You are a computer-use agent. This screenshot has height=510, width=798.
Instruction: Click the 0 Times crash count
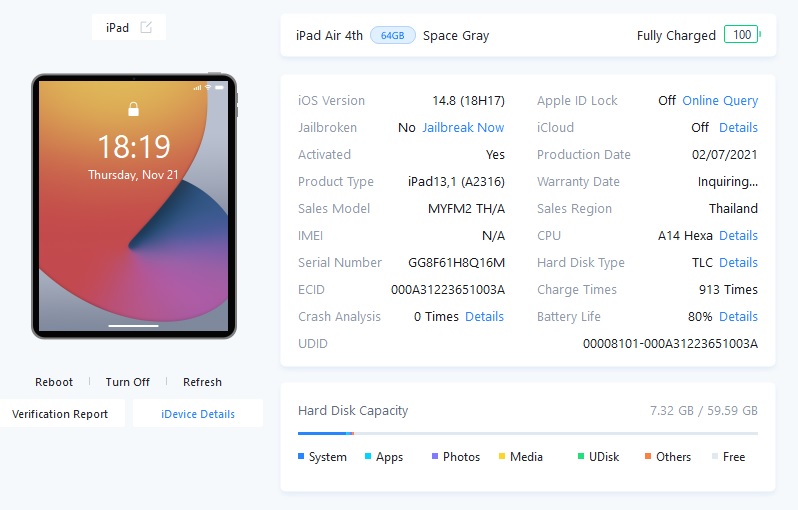(x=436, y=317)
